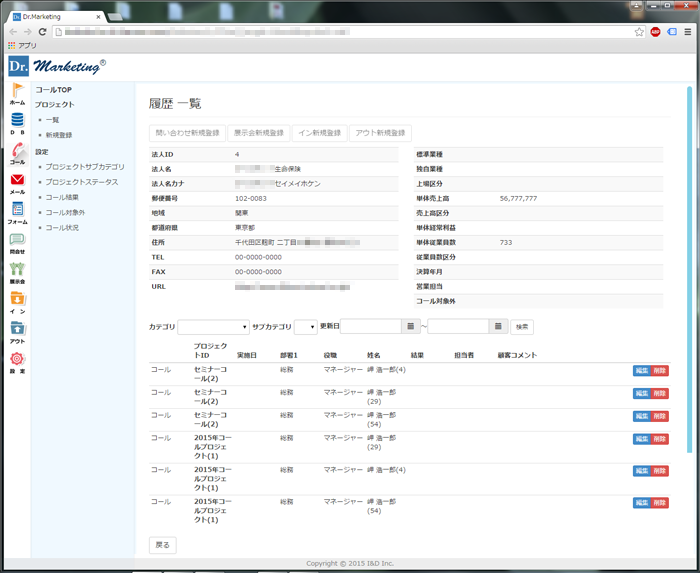
Task: Open the 展示会 exhibition icon
Action: pyautogui.click(x=17, y=271)
